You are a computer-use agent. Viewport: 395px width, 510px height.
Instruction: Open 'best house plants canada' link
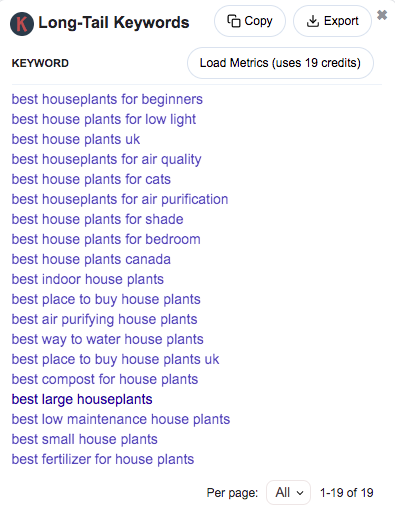click(91, 259)
